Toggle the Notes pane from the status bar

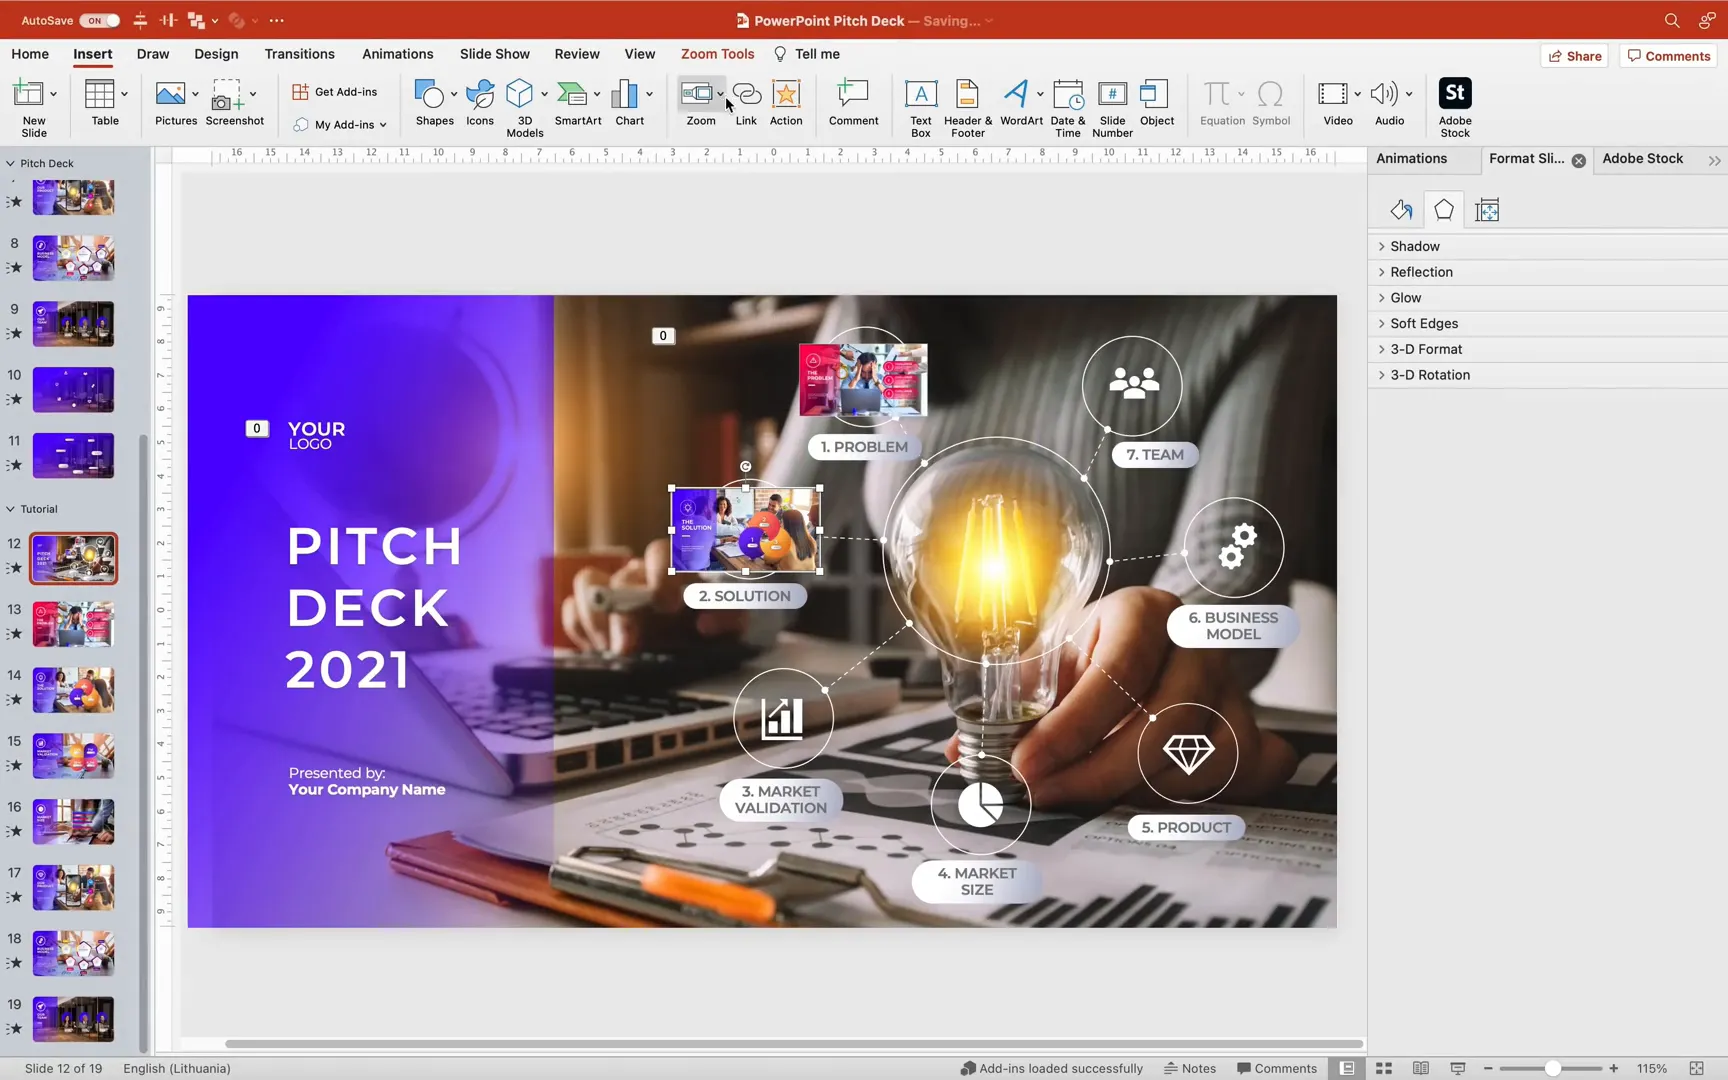[1189, 1068]
